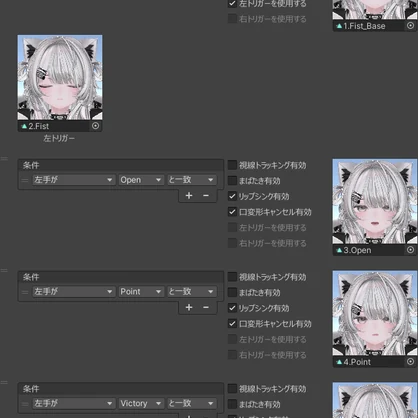Click the list handle left of the Point 条件 block
This screenshot has height=418, width=418.
pos(4,271)
